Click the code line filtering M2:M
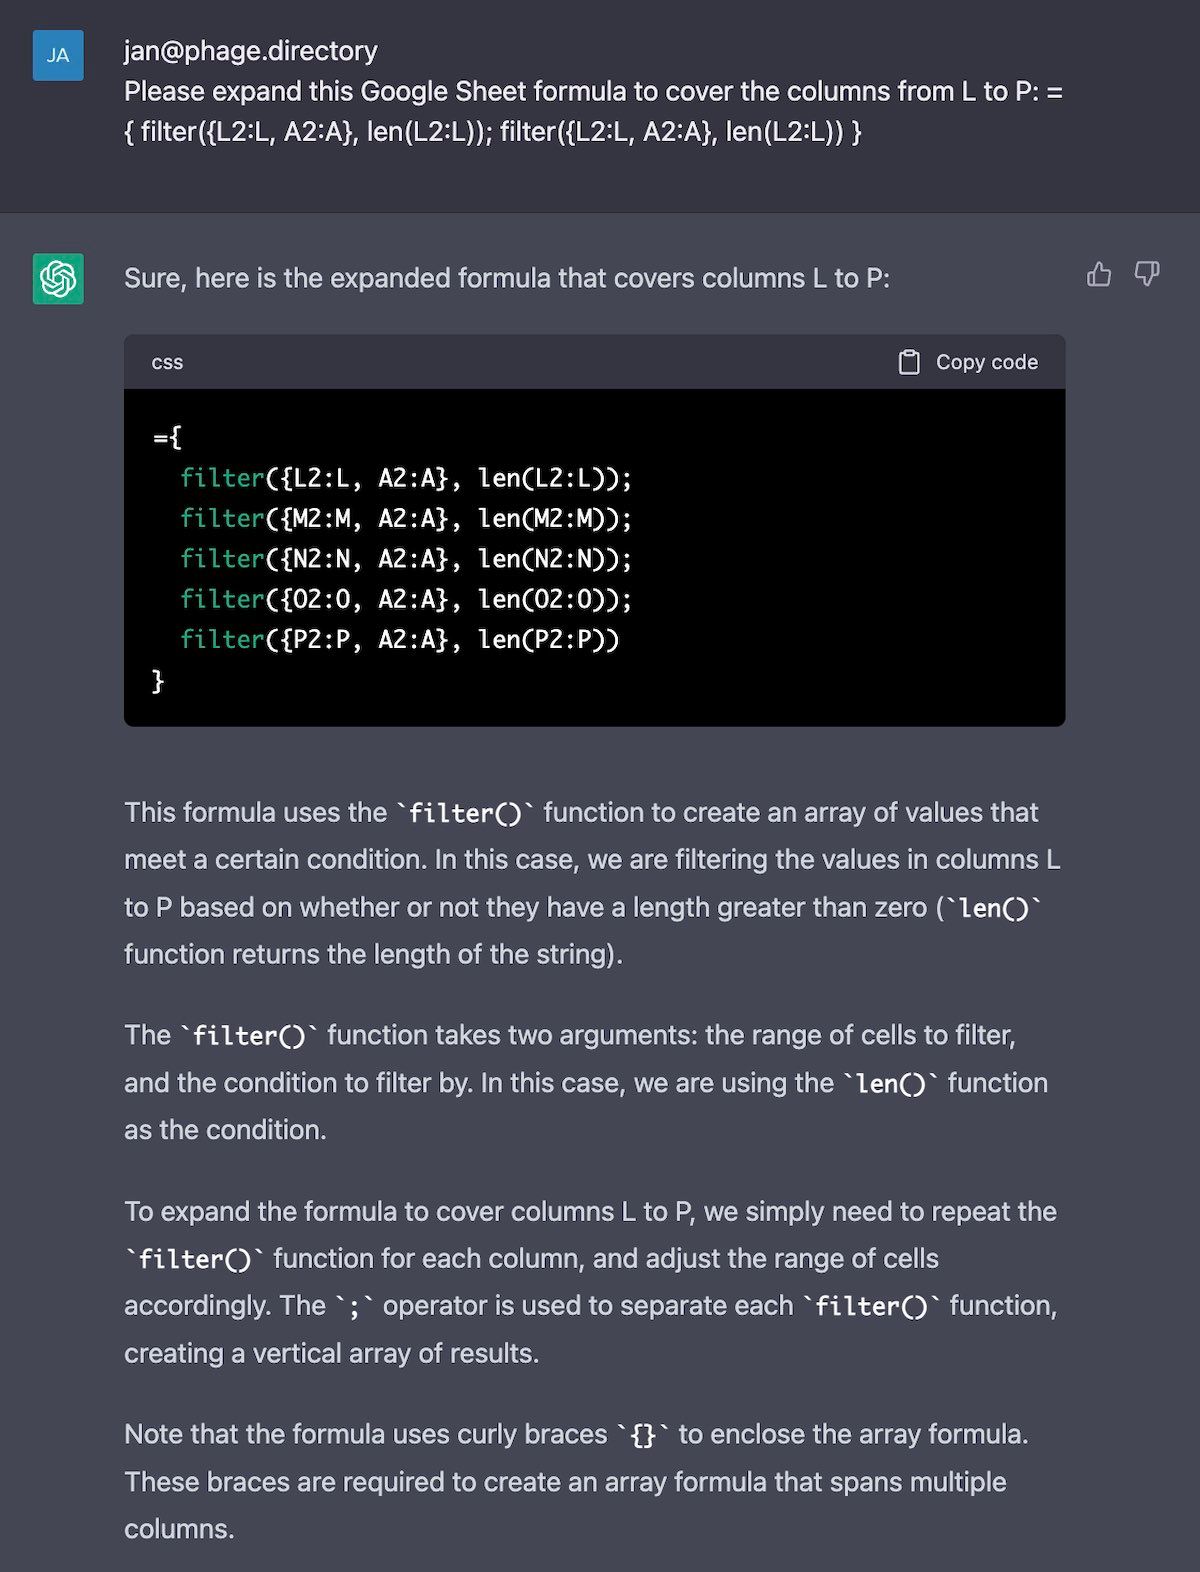 (x=406, y=518)
